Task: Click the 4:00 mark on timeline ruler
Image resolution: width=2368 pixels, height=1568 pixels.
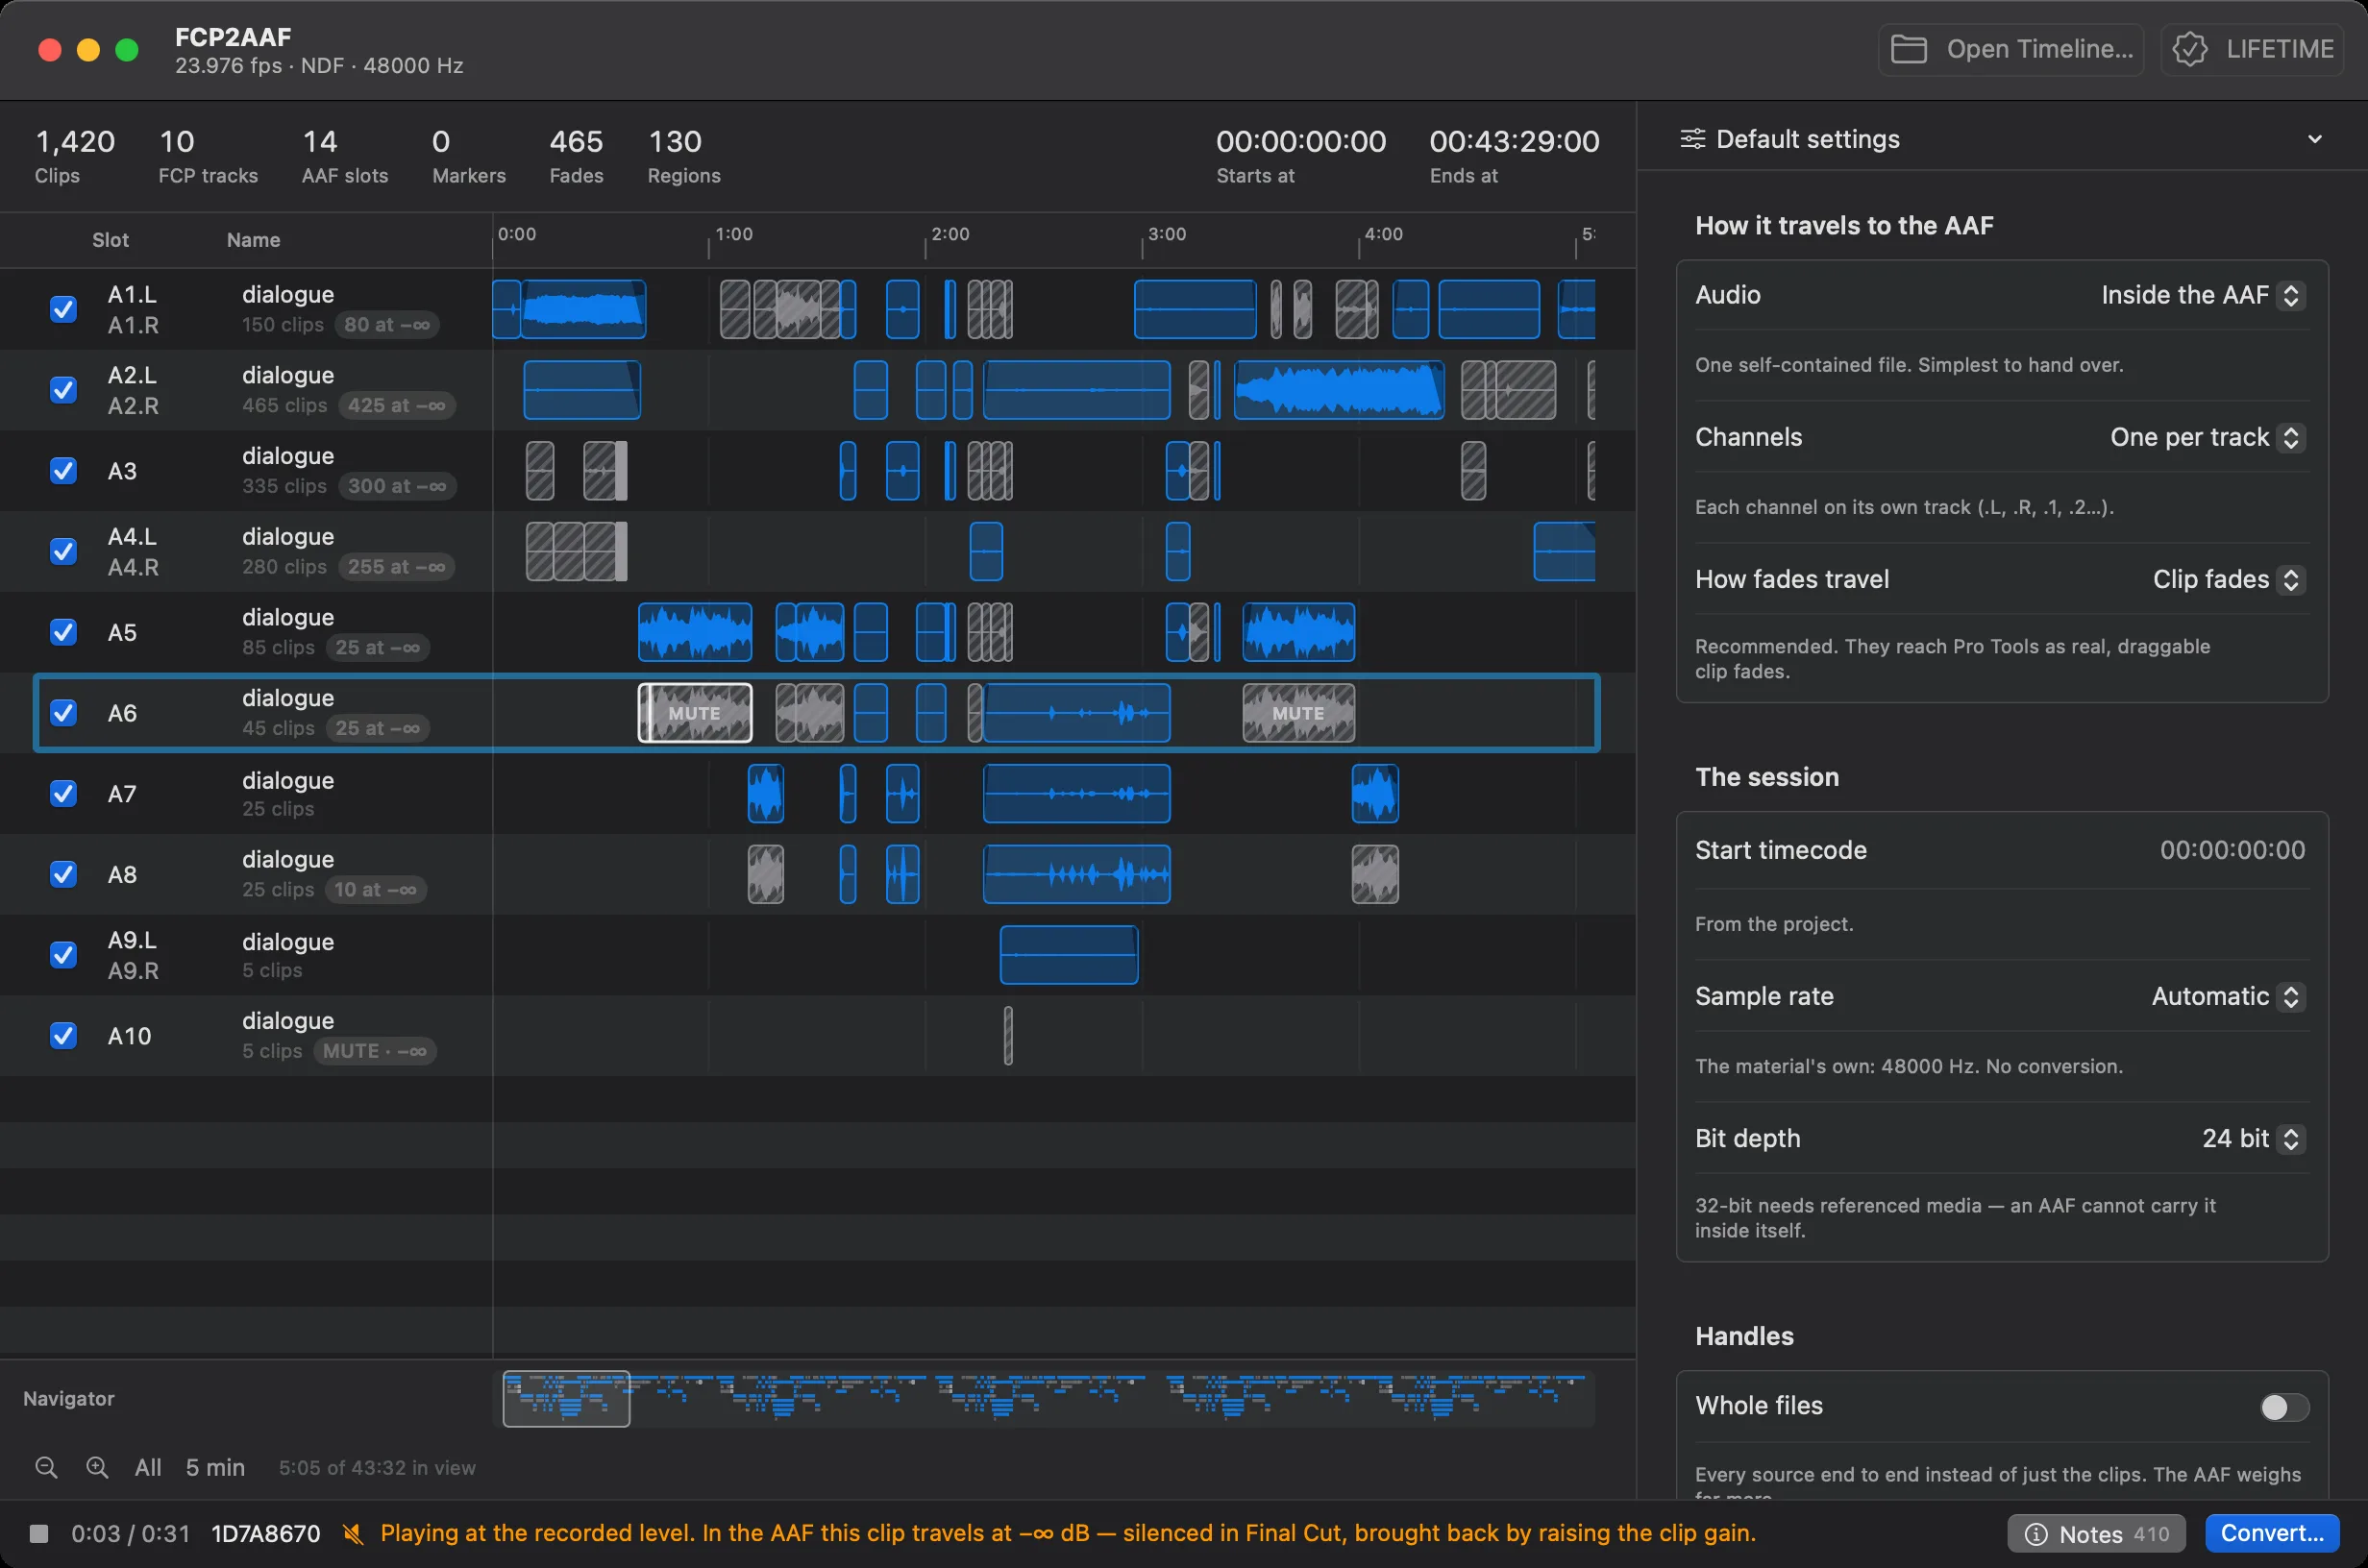Action: (1384, 234)
